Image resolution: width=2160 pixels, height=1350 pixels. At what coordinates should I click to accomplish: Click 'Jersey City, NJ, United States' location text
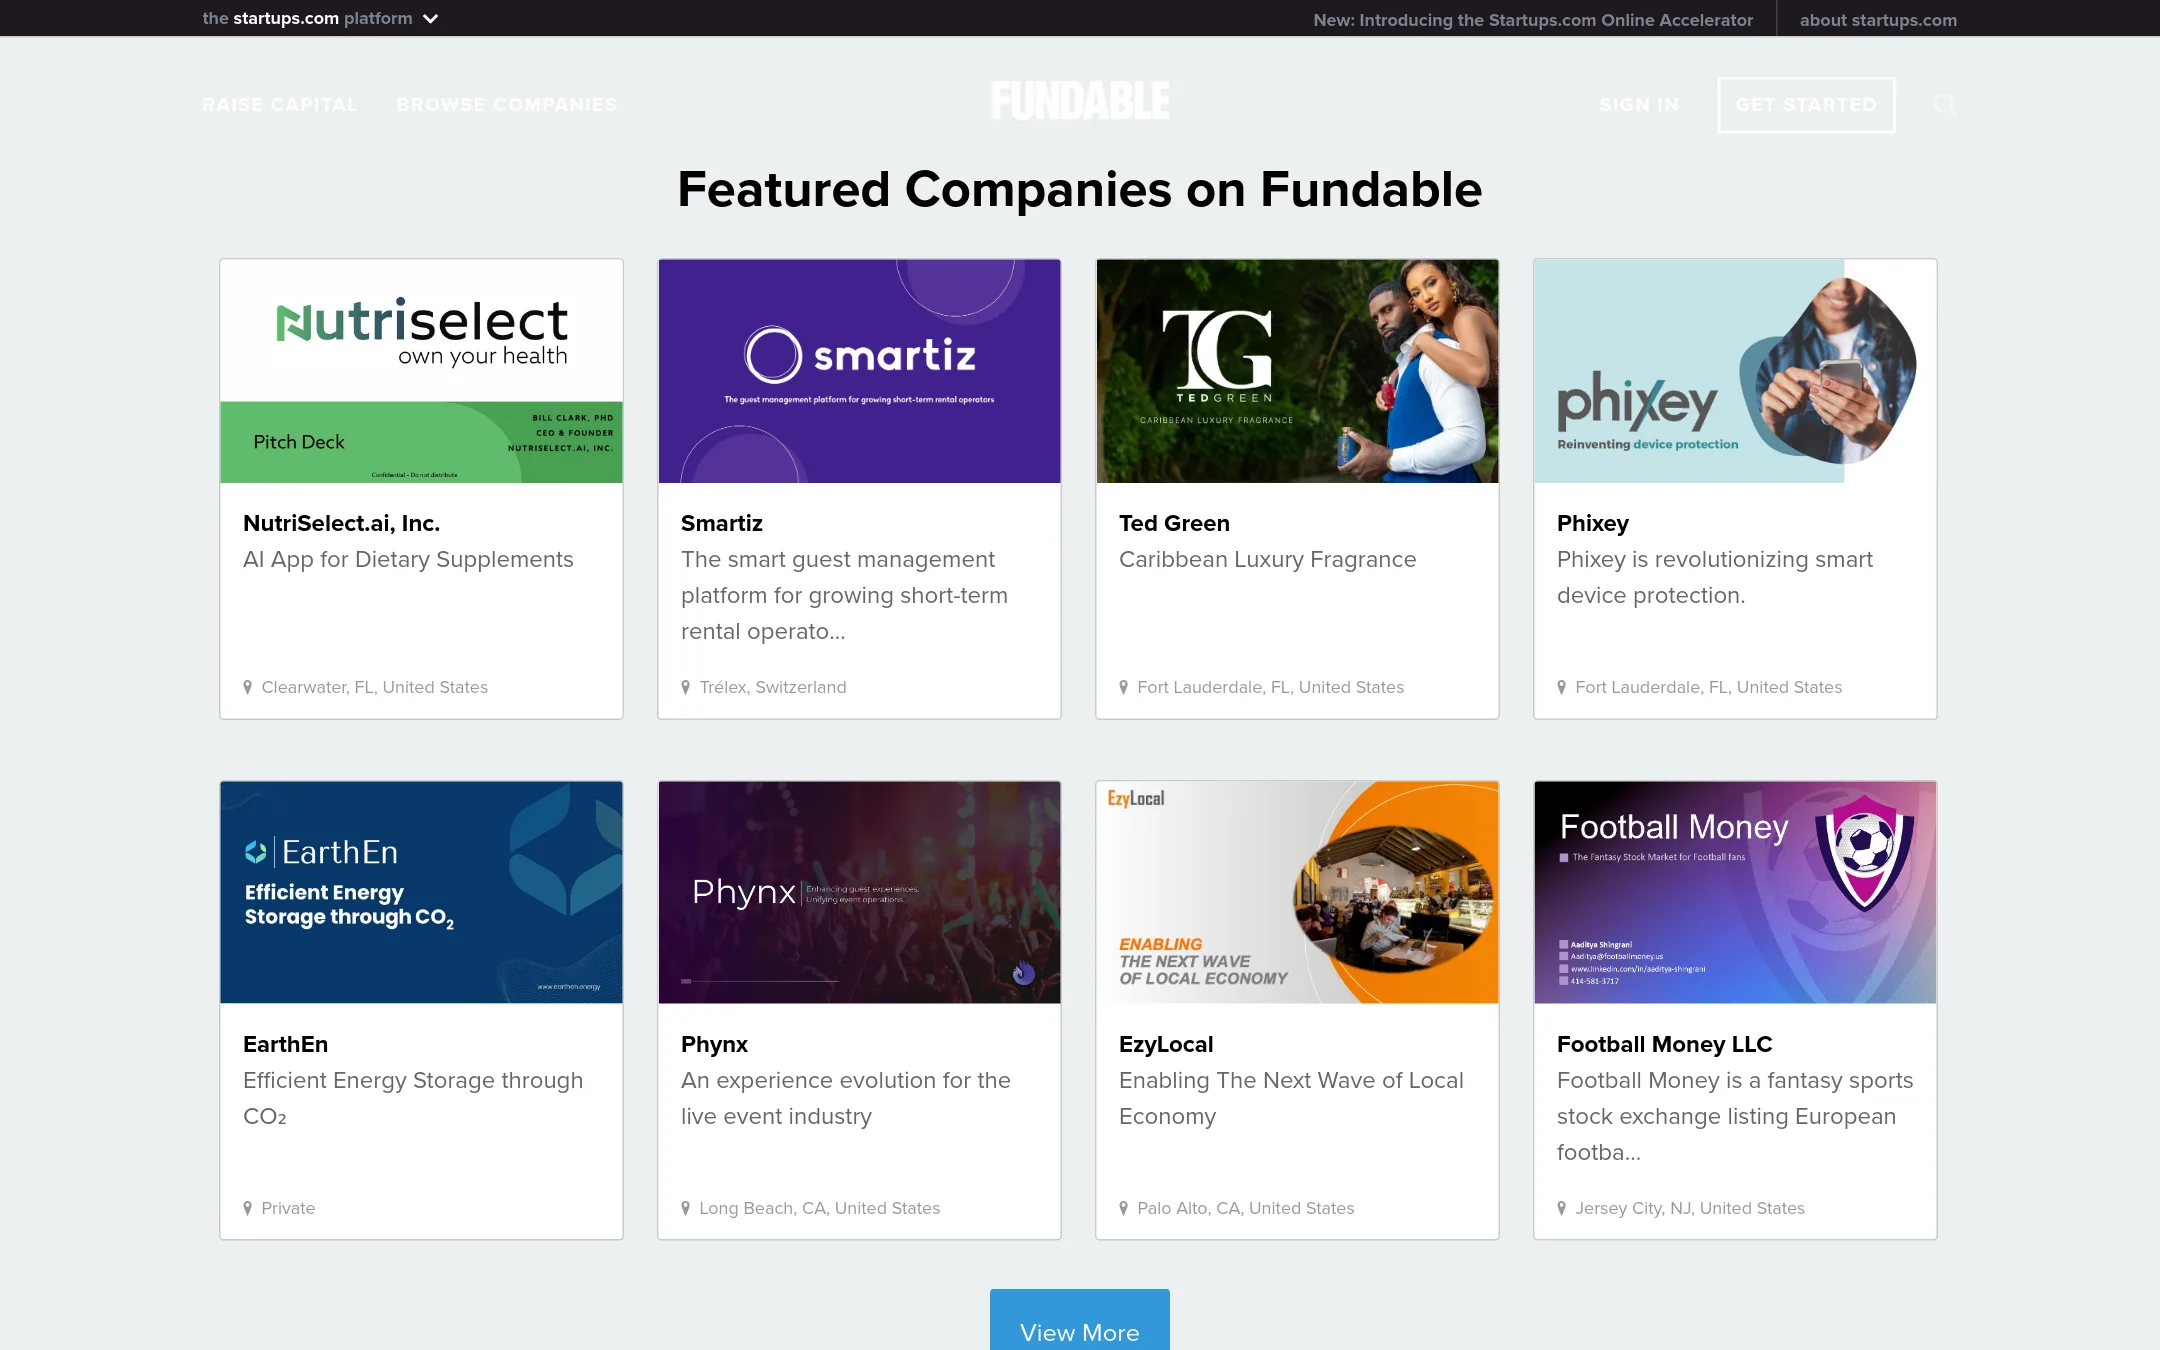coord(1690,1208)
